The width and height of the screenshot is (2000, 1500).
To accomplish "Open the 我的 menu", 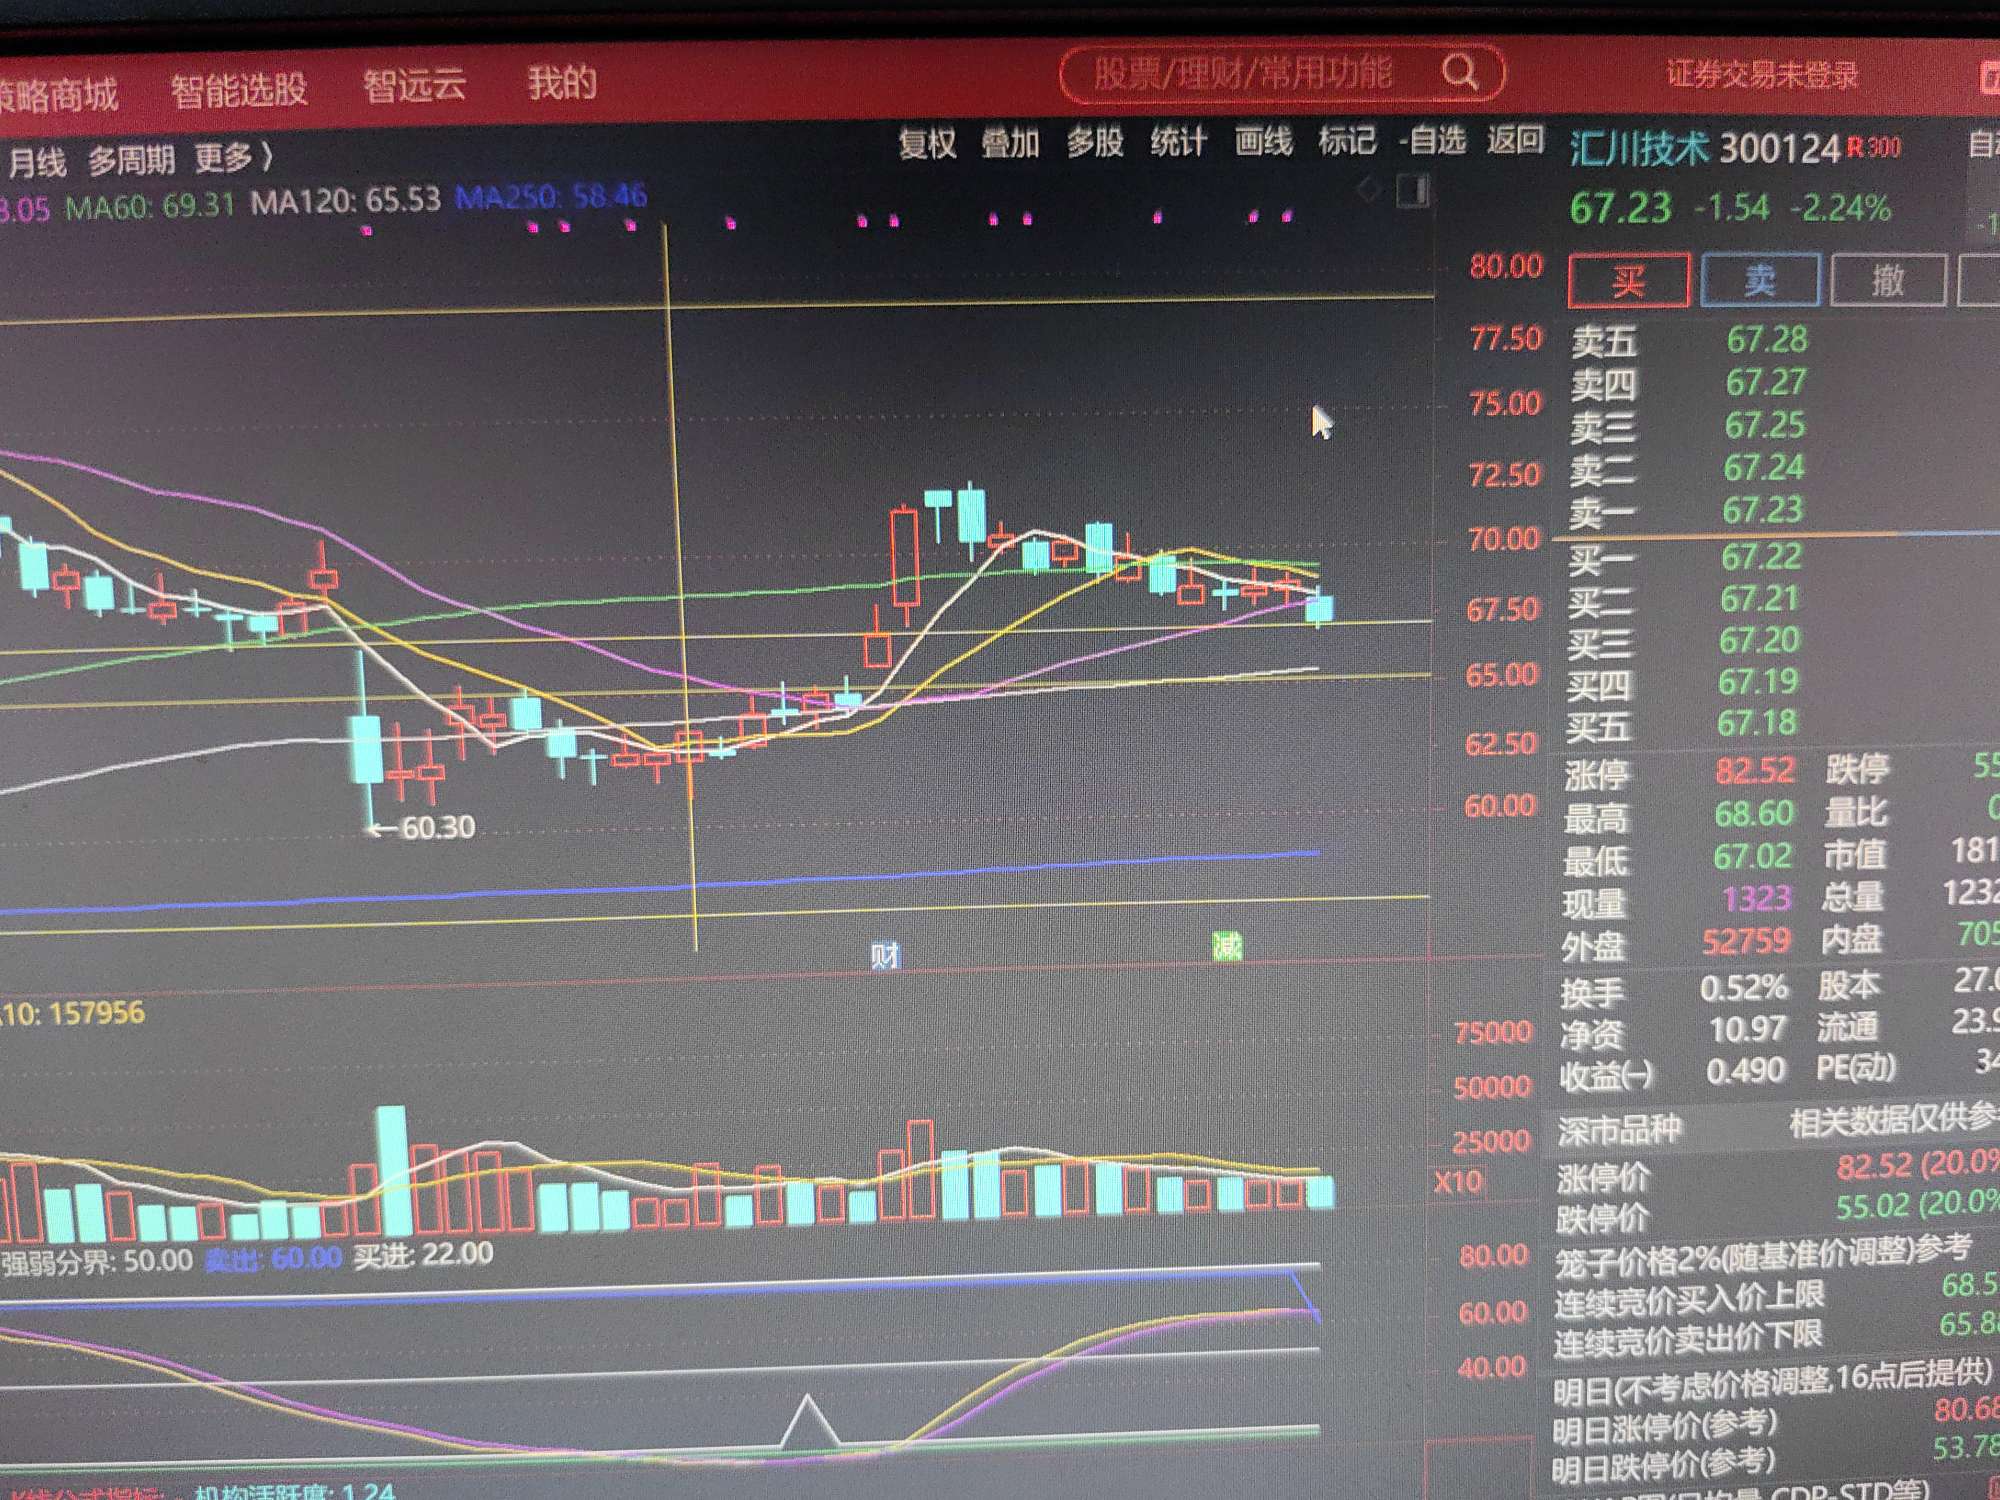I will (x=562, y=82).
